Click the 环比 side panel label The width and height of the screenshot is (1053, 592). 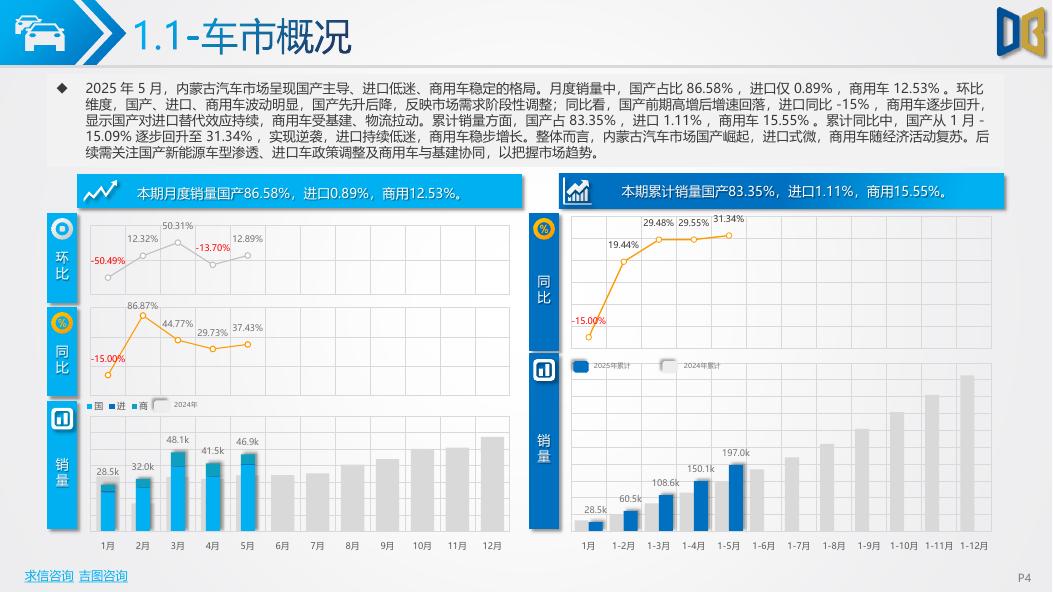[x=62, y=265]
